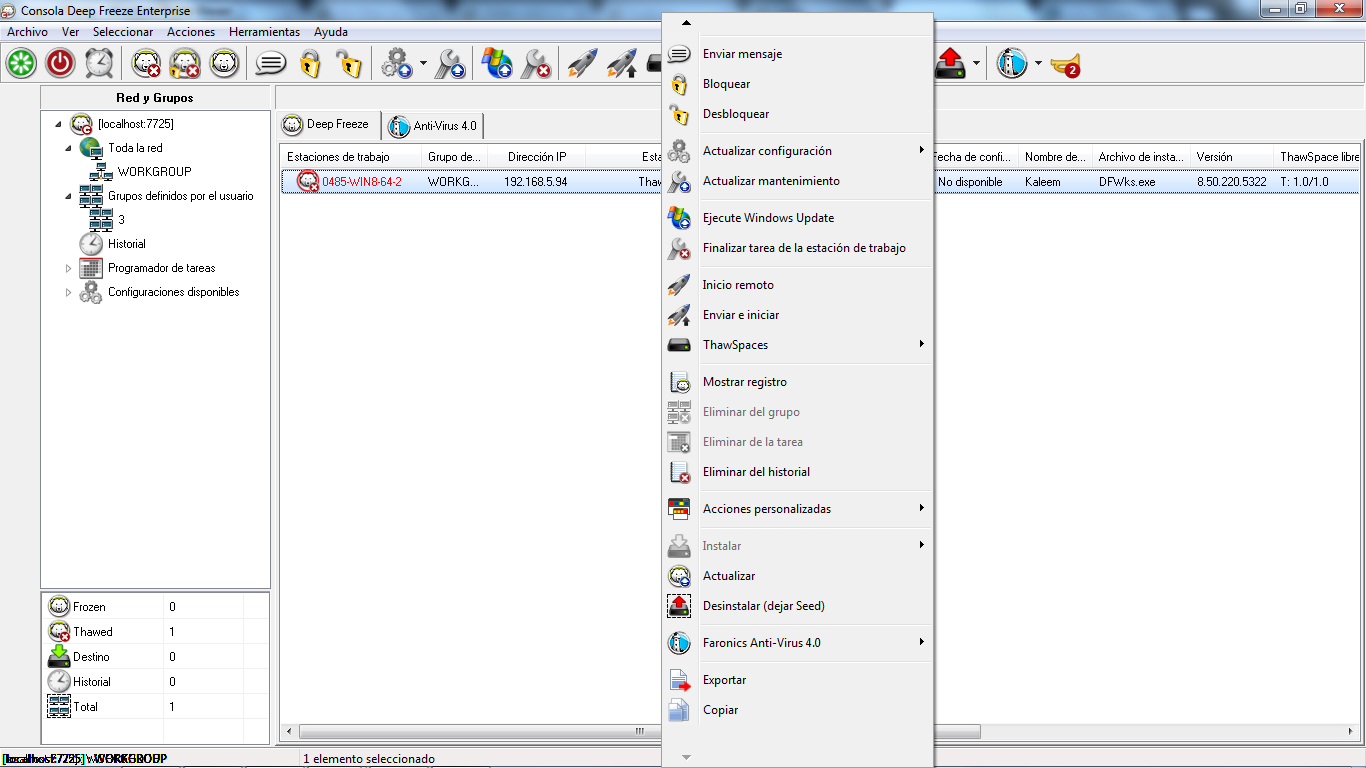Click the lighthouse Anti-Virus toolbar icon
The width and height of the screenshot is (1366, 768).
tap(1012, 64)
